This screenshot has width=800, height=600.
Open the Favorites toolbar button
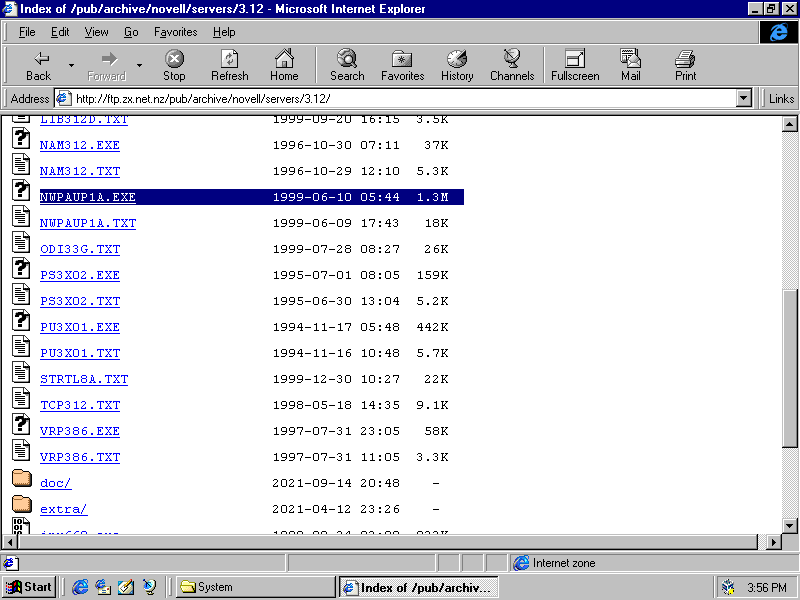click(403, 65)
